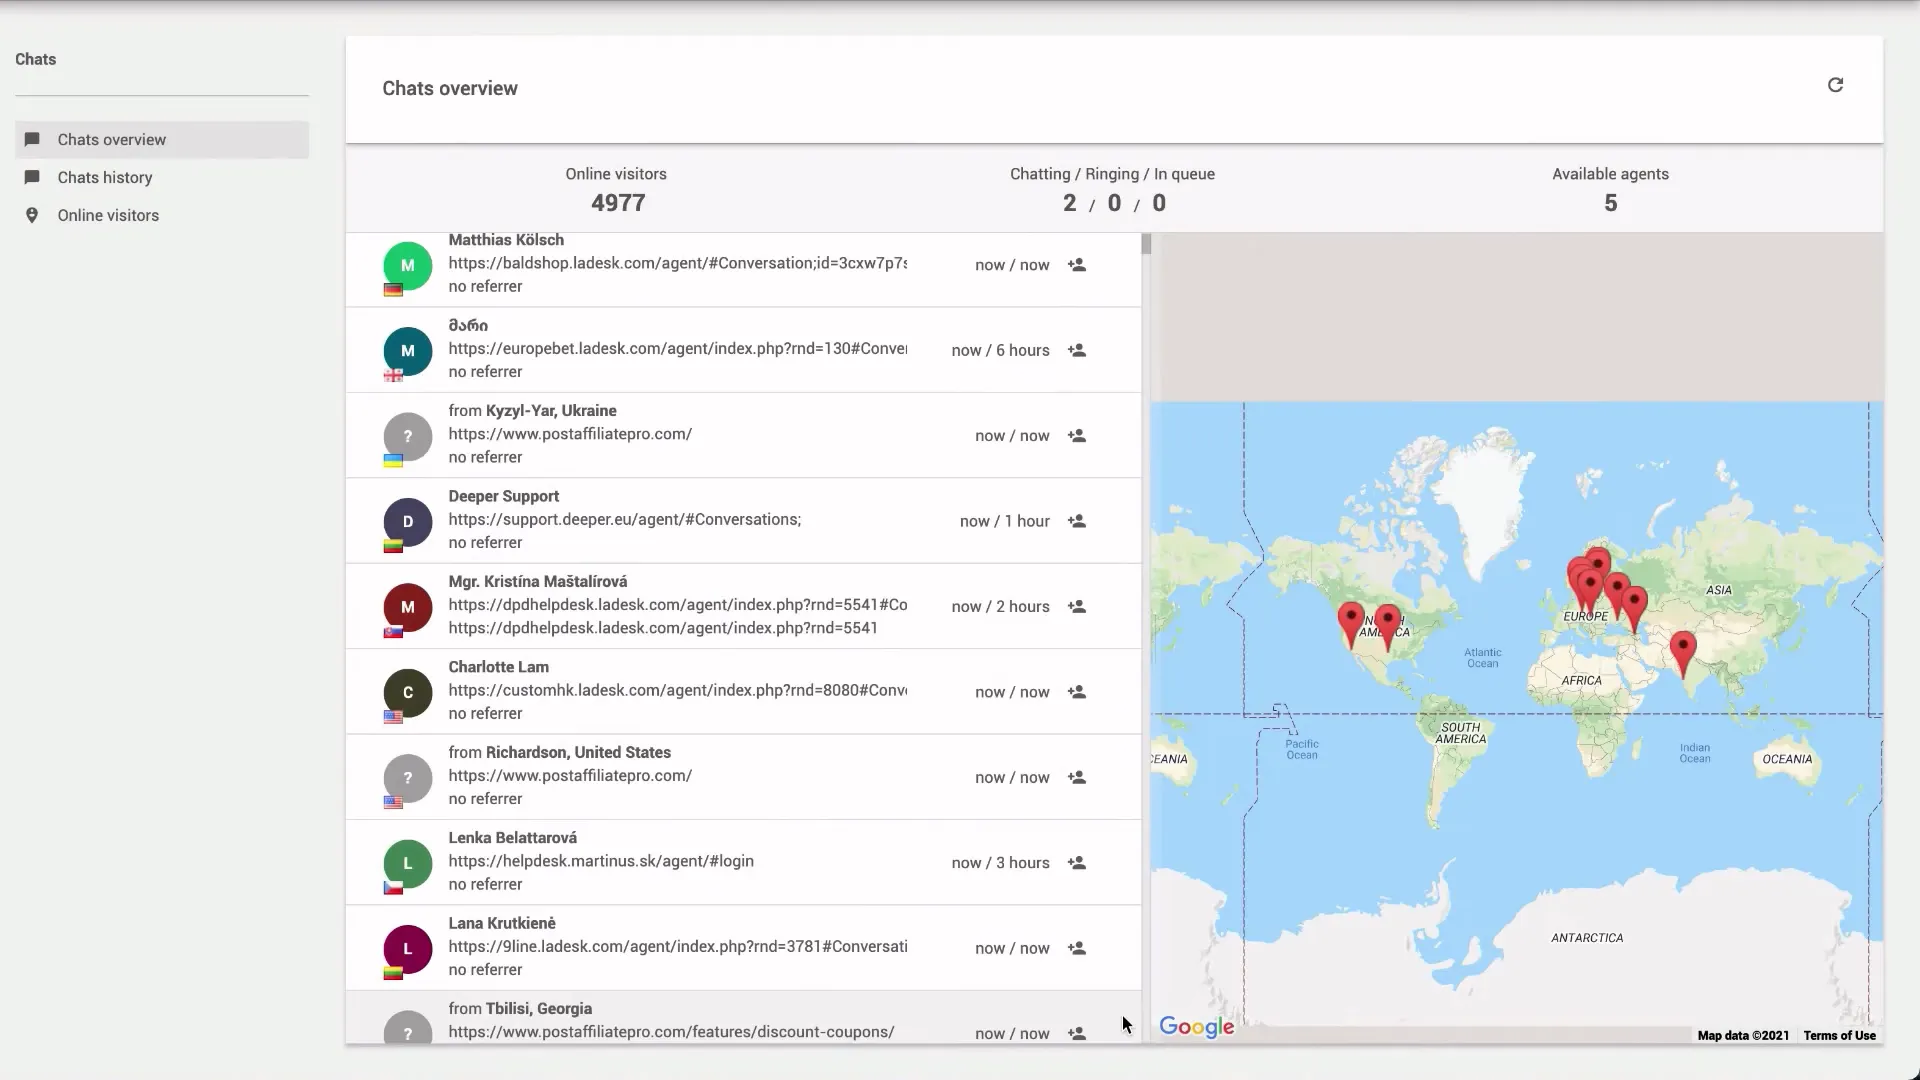Viewport: 1920px width, 1080px height.
Task: Click the 'now / 3 hours' time value
Action: tap(1000, 863)
